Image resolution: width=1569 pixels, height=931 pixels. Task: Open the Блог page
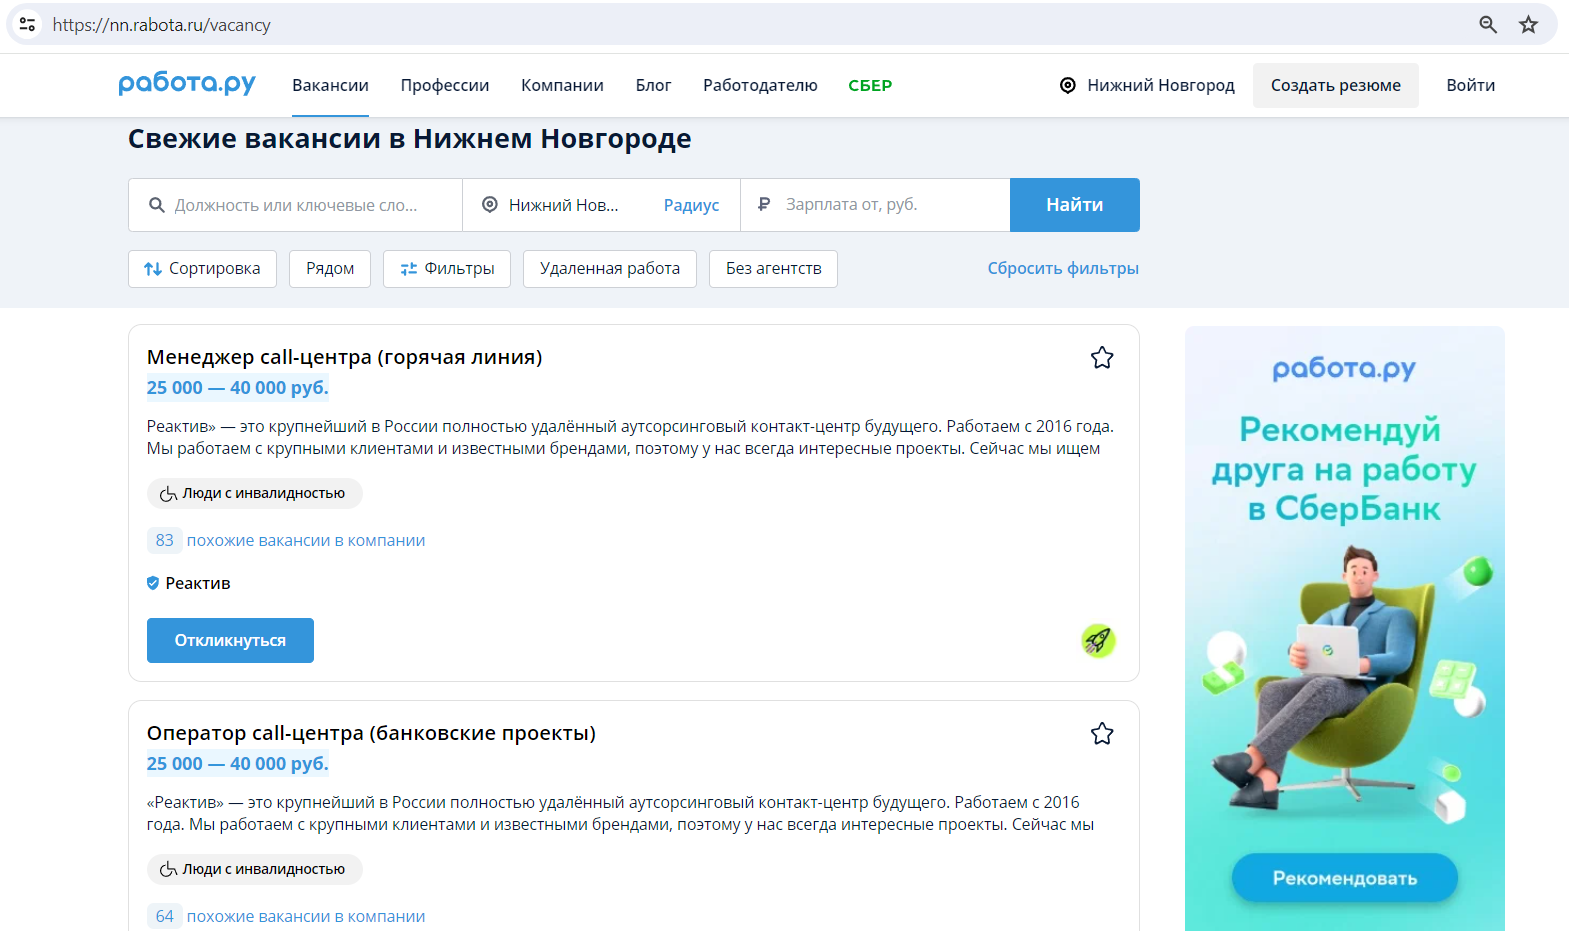653,86
